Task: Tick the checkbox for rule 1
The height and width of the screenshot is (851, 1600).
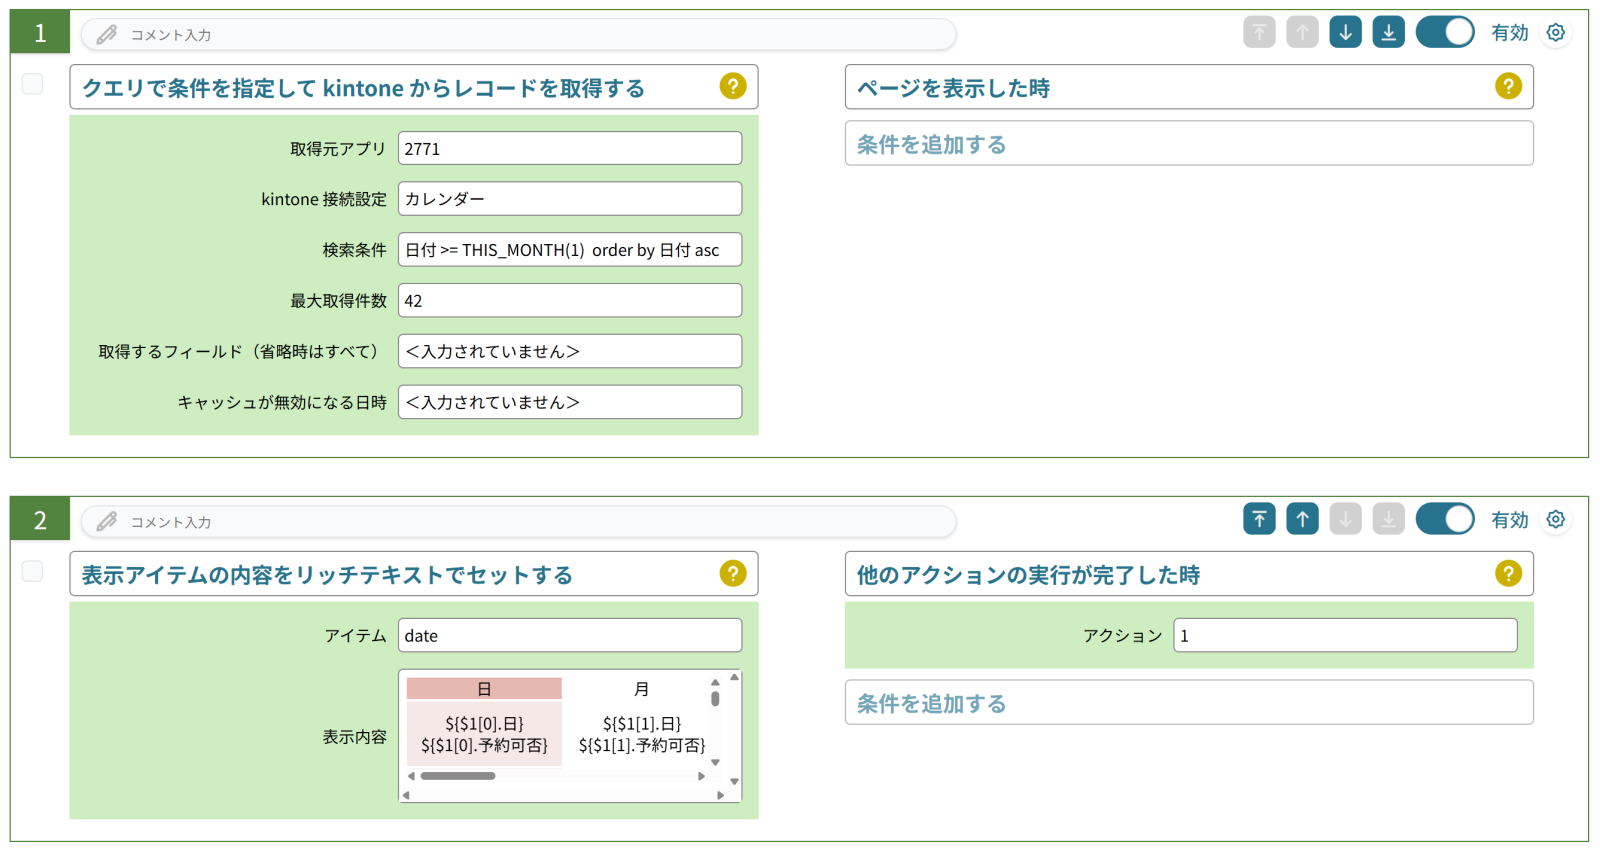Action: [33, 84]
